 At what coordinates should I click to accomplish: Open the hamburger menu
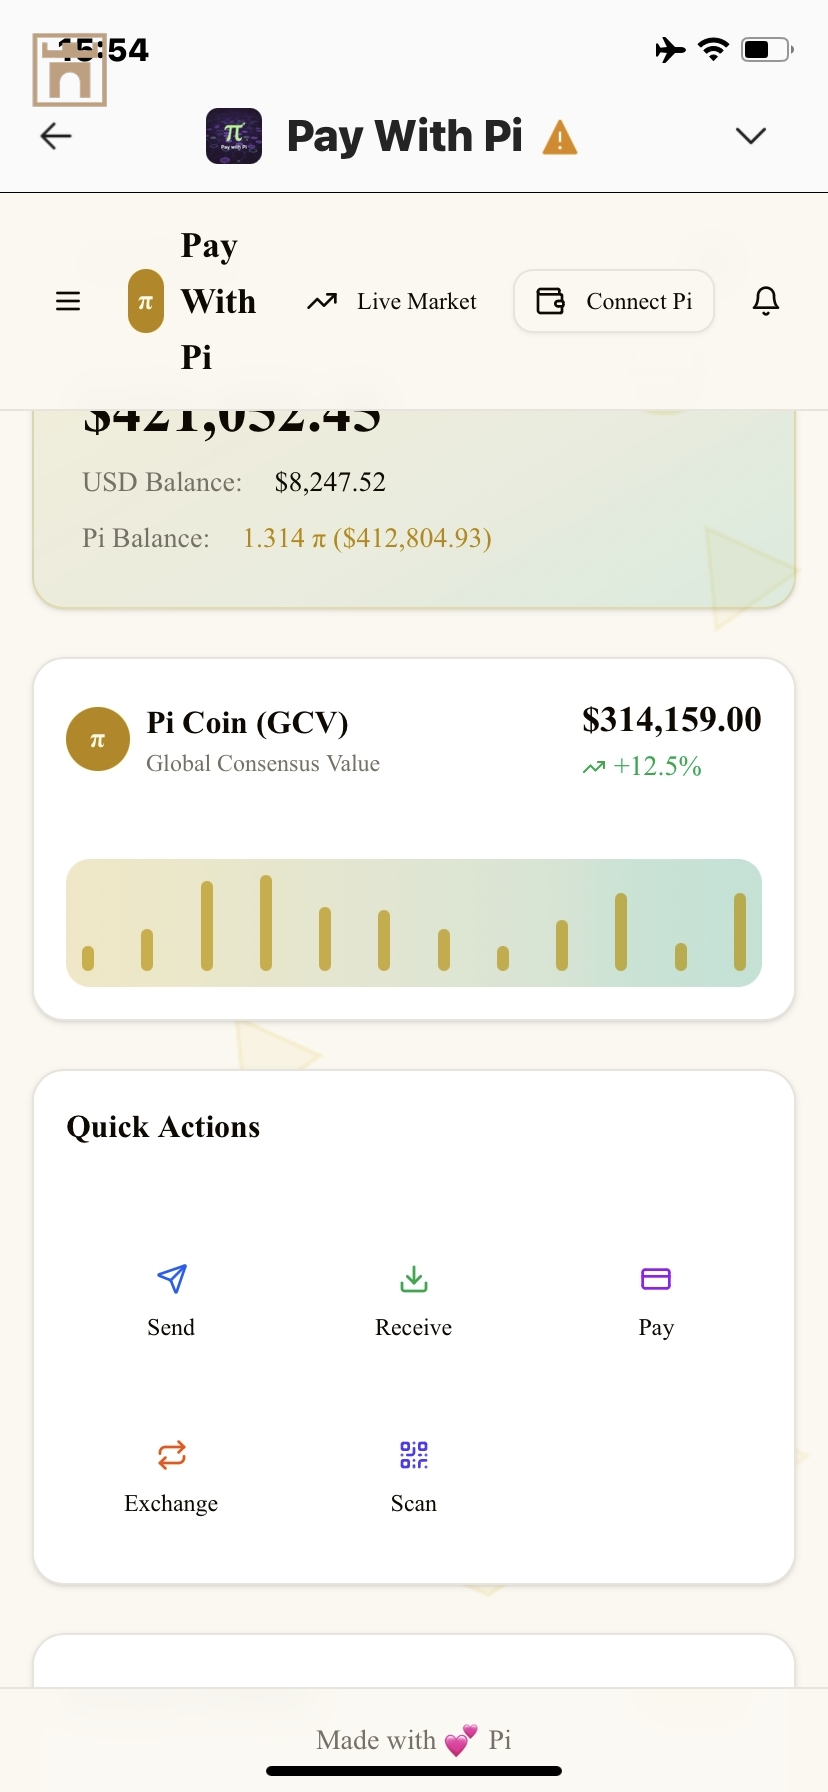pyautogui.click(x=68, y=301)
